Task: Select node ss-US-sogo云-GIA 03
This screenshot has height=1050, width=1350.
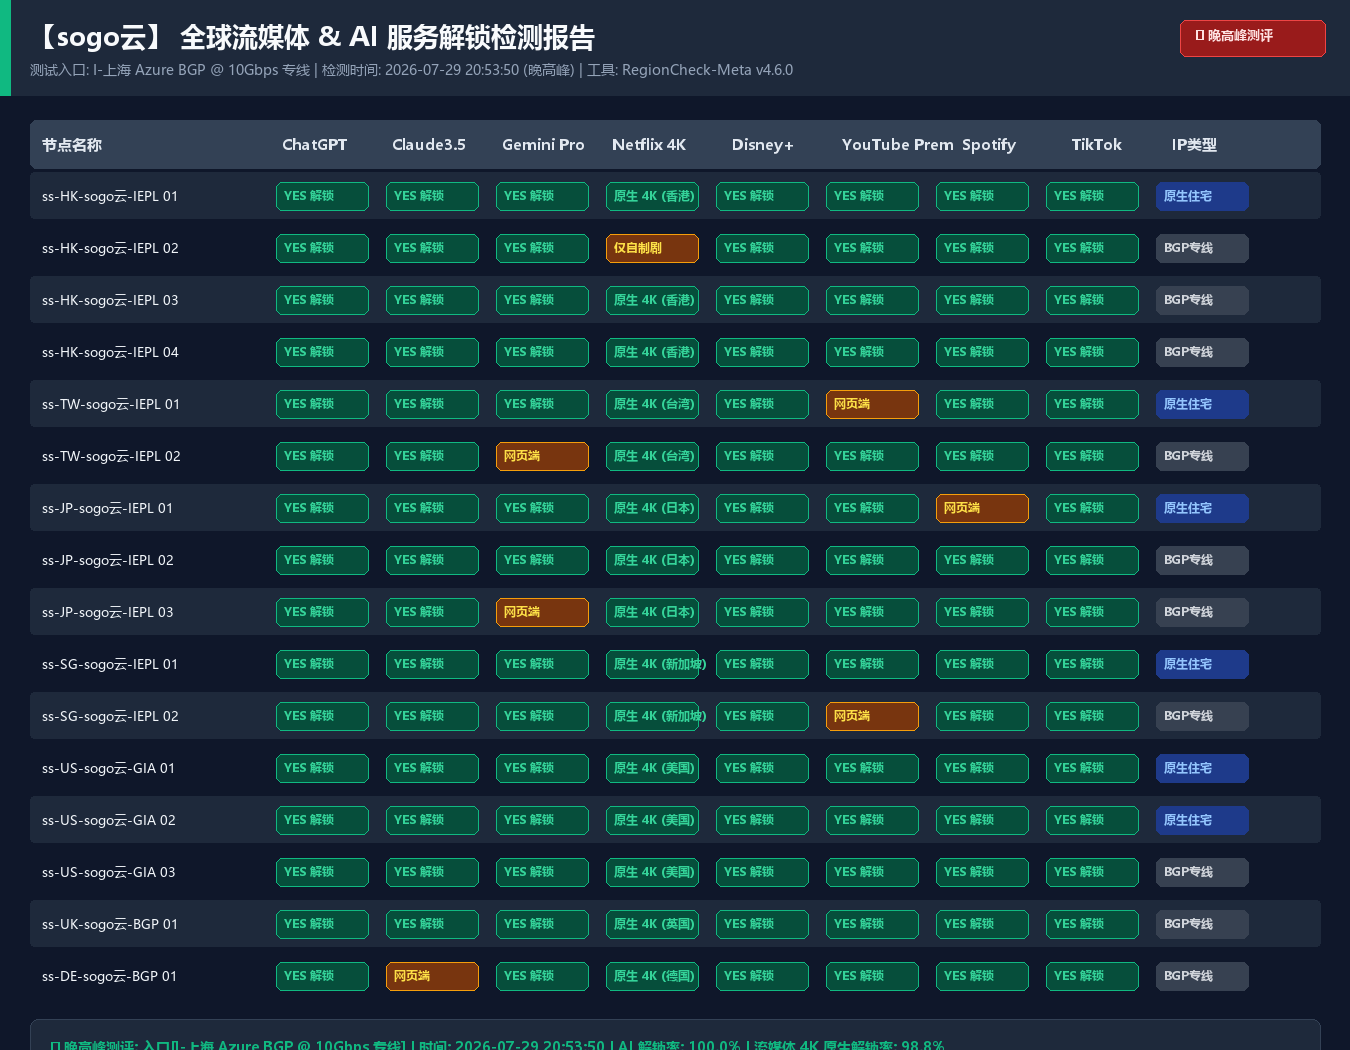Action: tap(109, 872)
